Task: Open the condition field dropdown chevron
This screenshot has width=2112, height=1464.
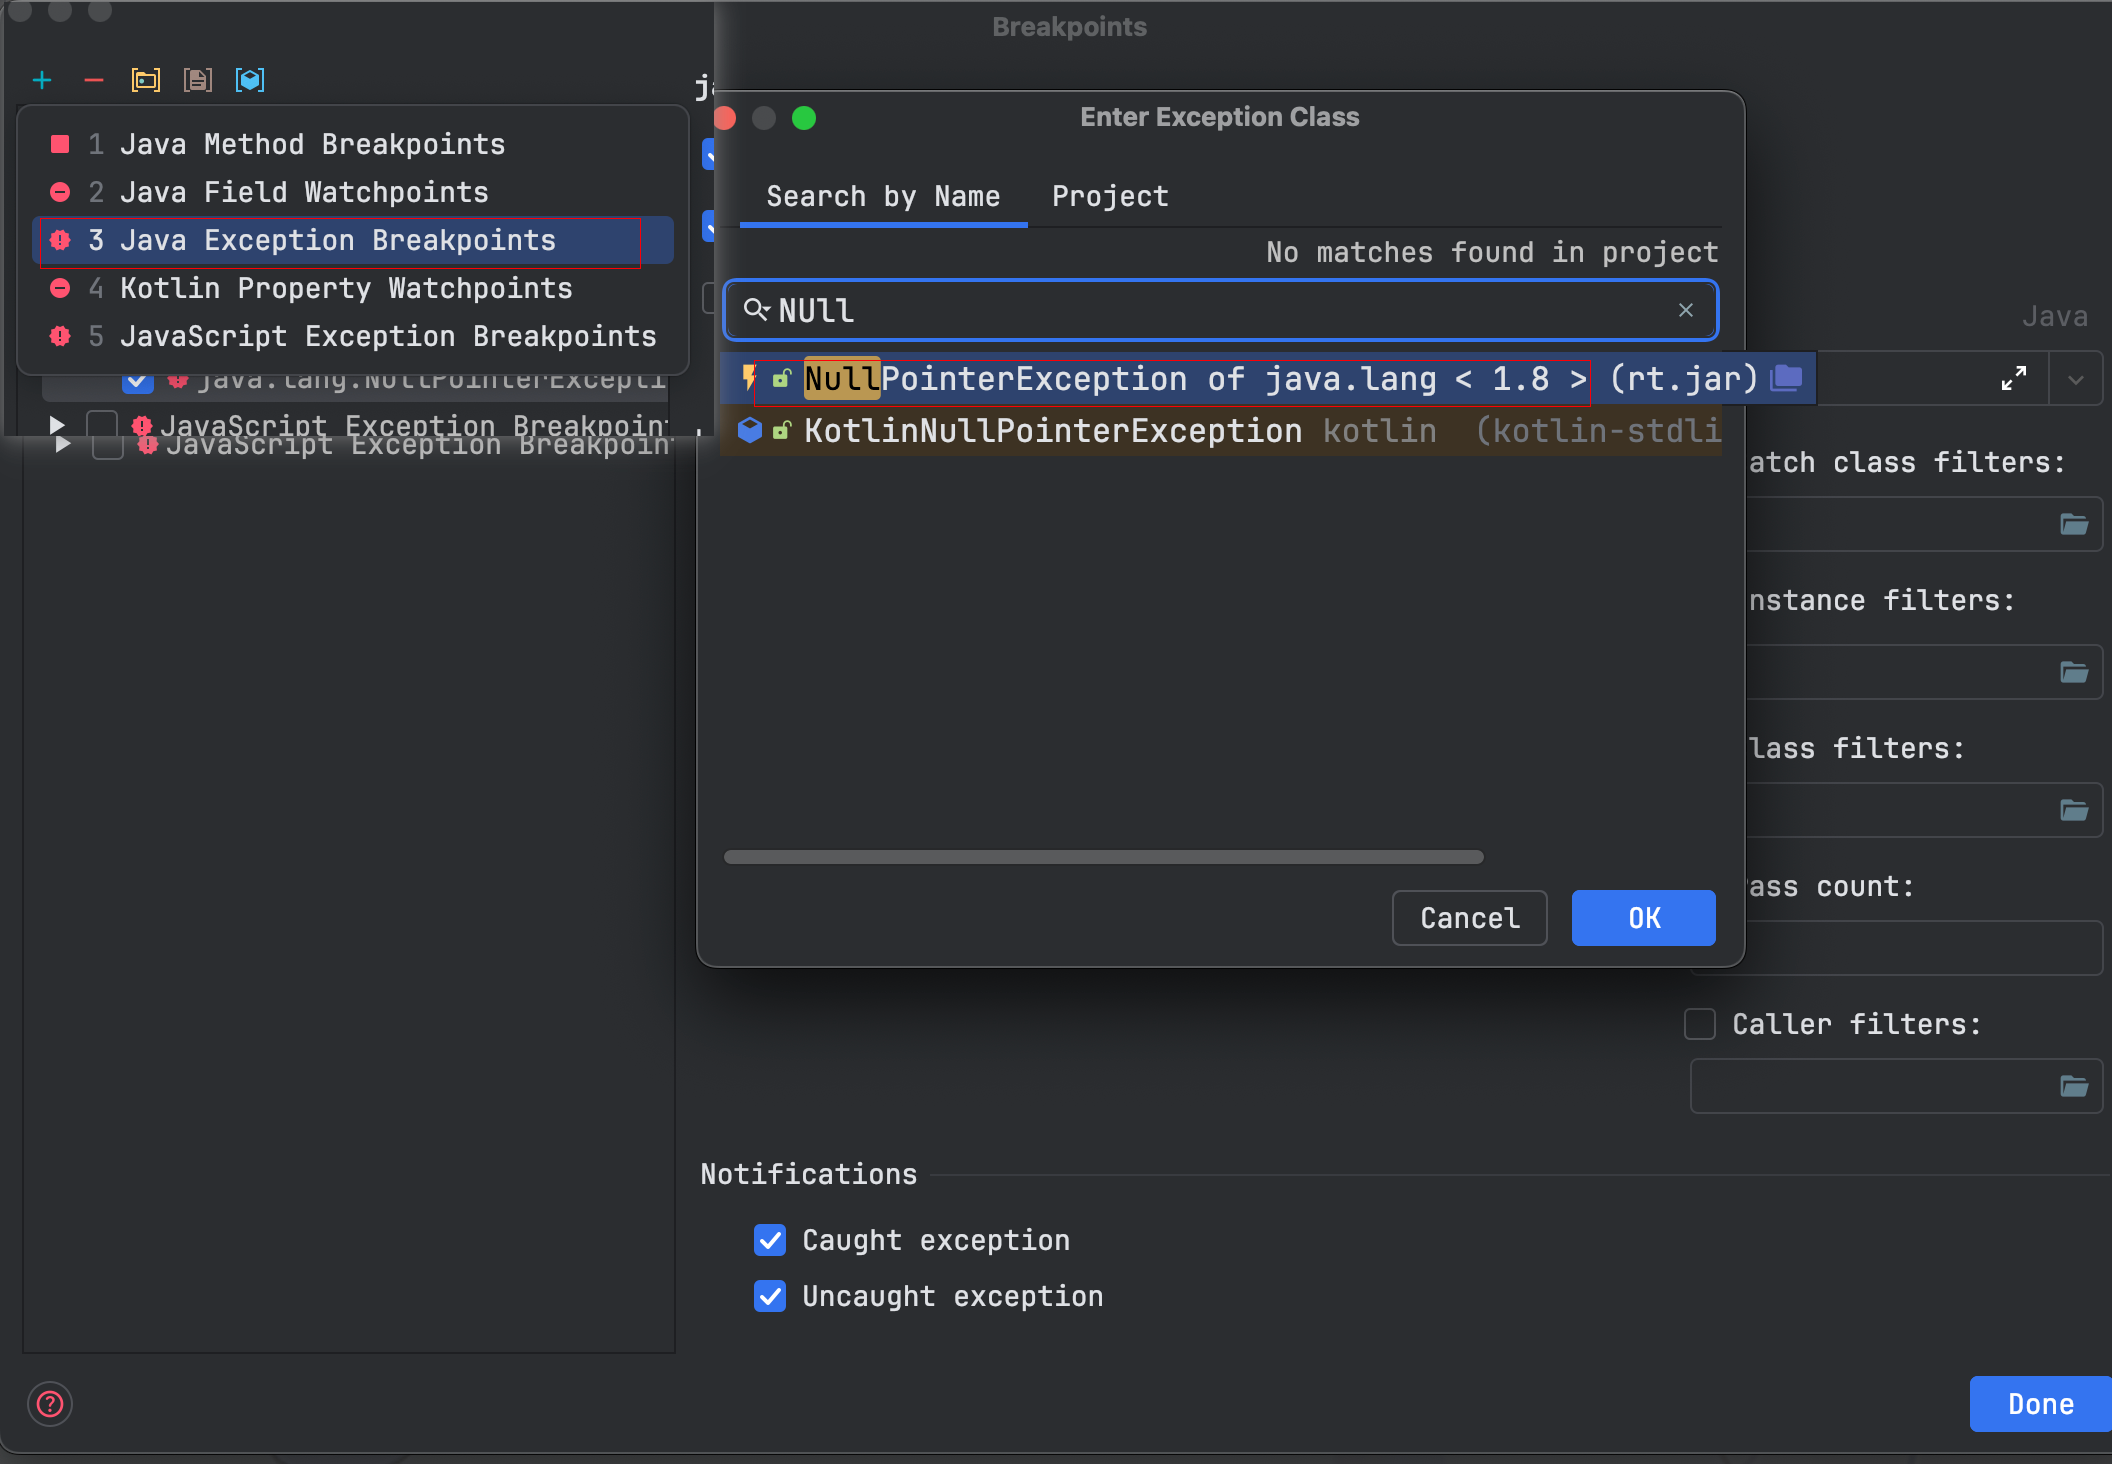Action: pyautogui.click(x=2076, y=380)
